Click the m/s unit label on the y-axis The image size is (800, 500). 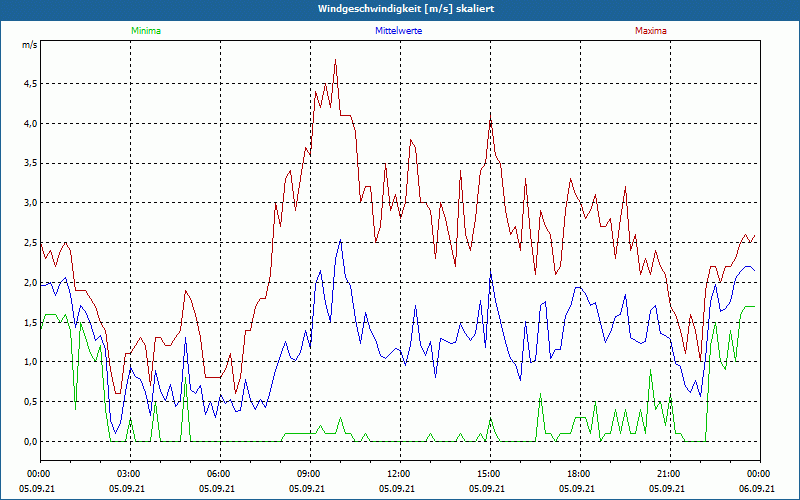coord(29,45)
